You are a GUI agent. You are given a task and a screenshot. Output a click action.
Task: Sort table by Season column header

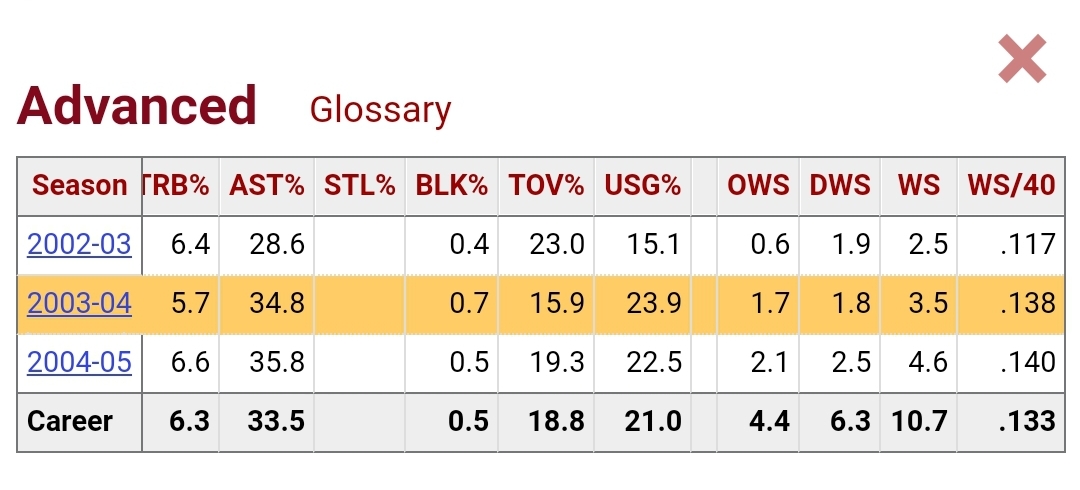pos(79,185)
